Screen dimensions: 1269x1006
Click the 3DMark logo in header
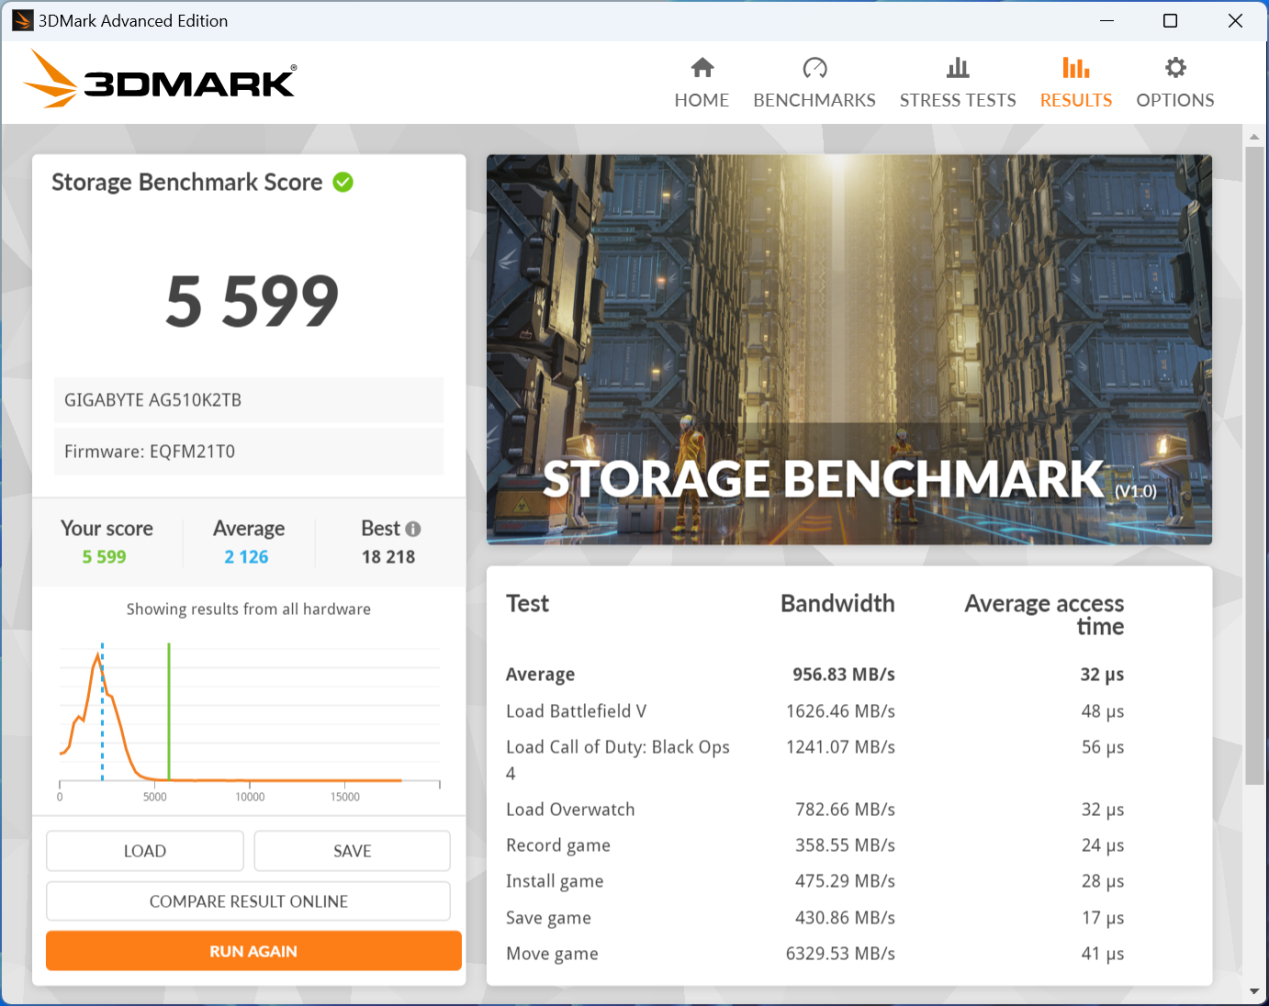[161, 80]
